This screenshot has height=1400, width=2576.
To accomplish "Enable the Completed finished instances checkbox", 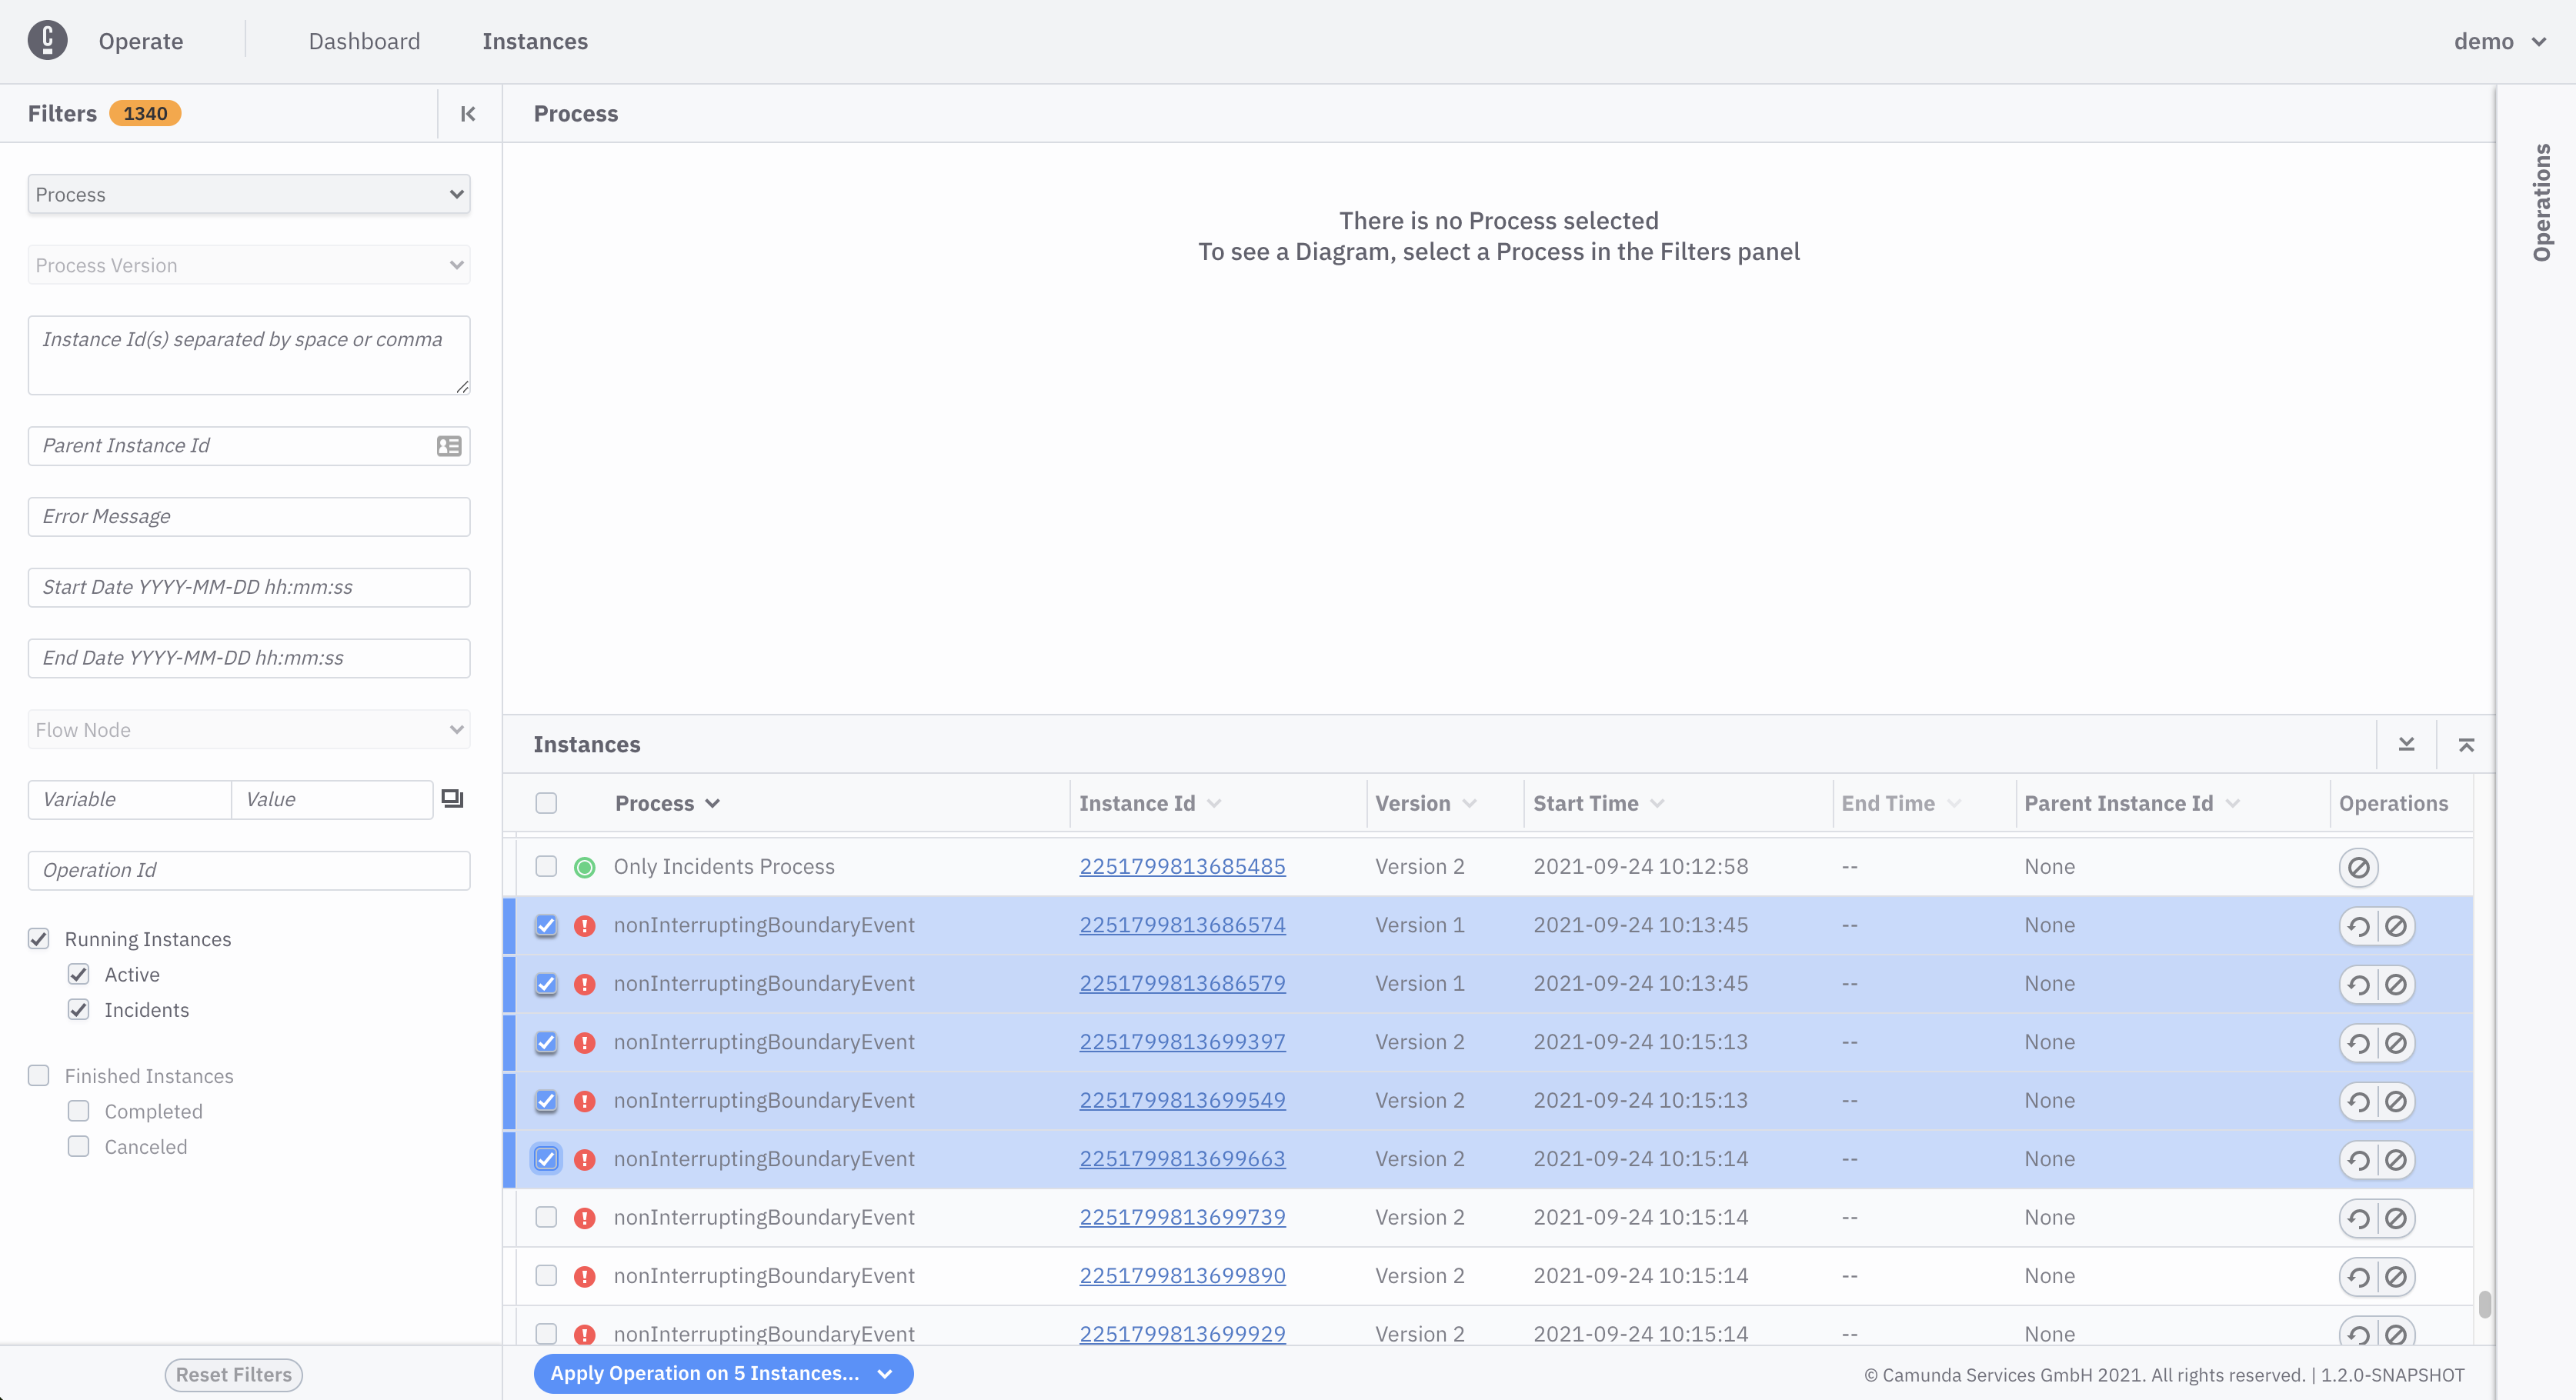I will point(78,1110).
